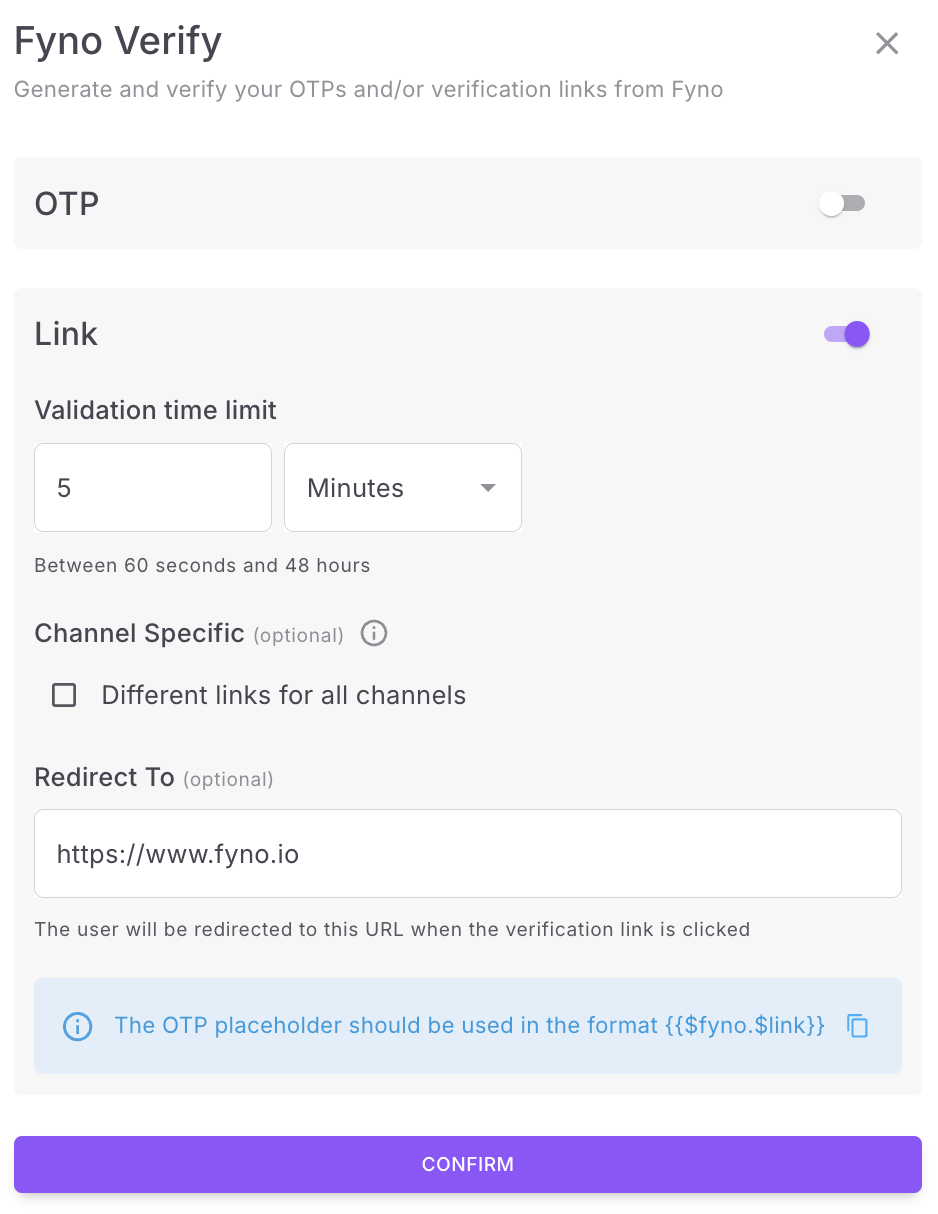Click the Redirect To label
938x1214 pixels.
[104, 777]
